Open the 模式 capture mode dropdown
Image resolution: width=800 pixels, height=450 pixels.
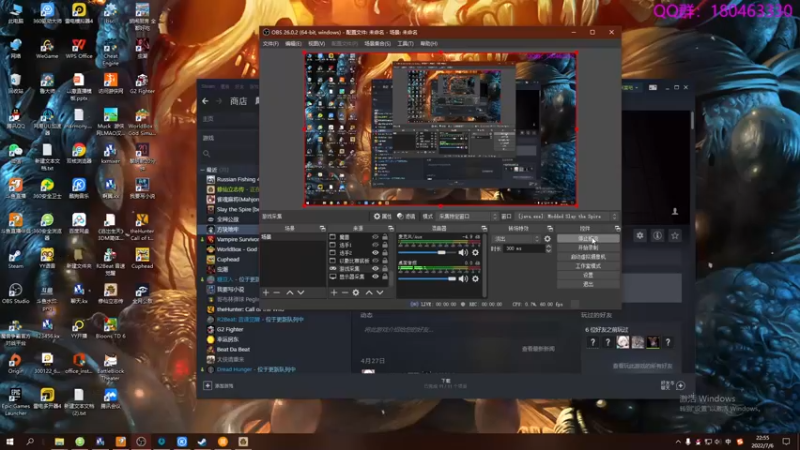(x=467, y=216)
